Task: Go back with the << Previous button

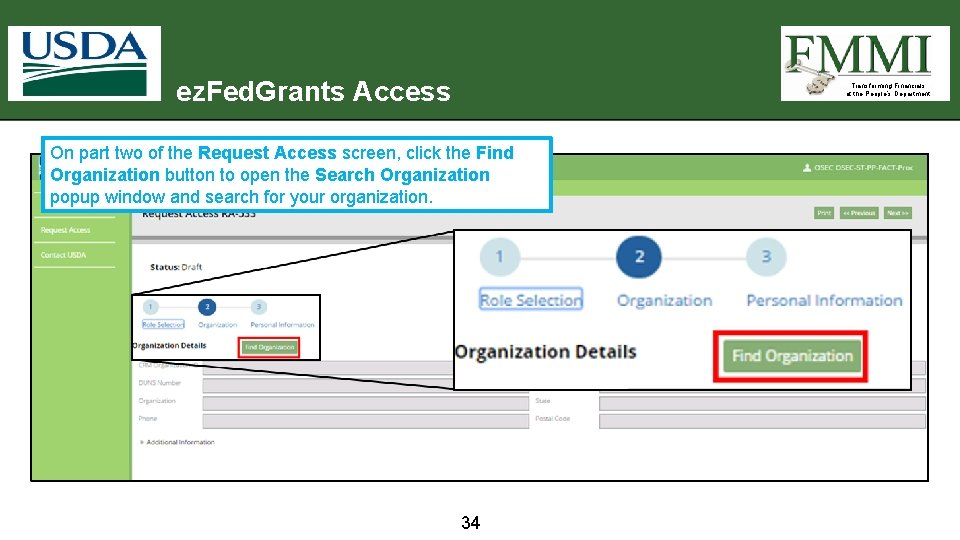Action: [859, 213]
